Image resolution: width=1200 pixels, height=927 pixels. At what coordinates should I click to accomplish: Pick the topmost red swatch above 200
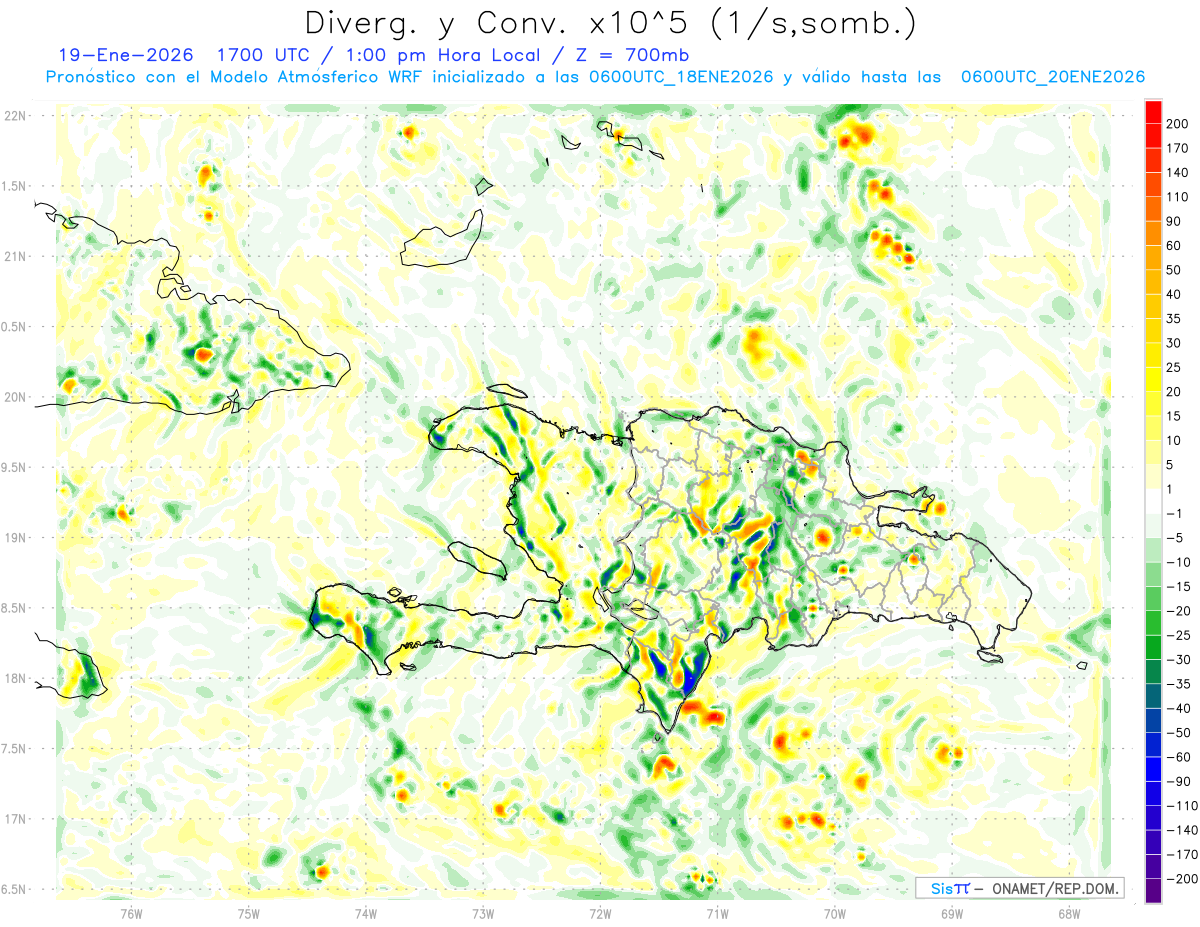coord(1153,112)
